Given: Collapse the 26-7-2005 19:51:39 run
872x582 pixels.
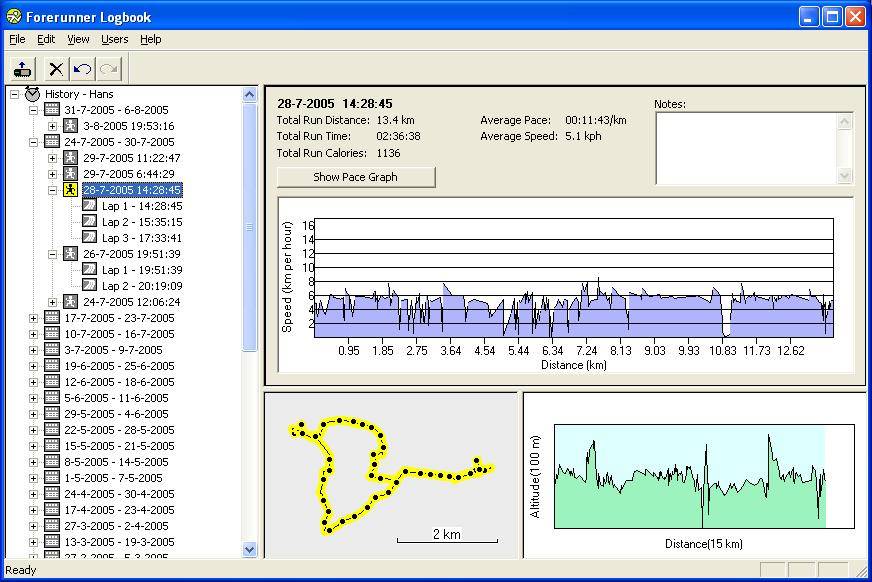Looking at the screenshot, I should point(52,255).
